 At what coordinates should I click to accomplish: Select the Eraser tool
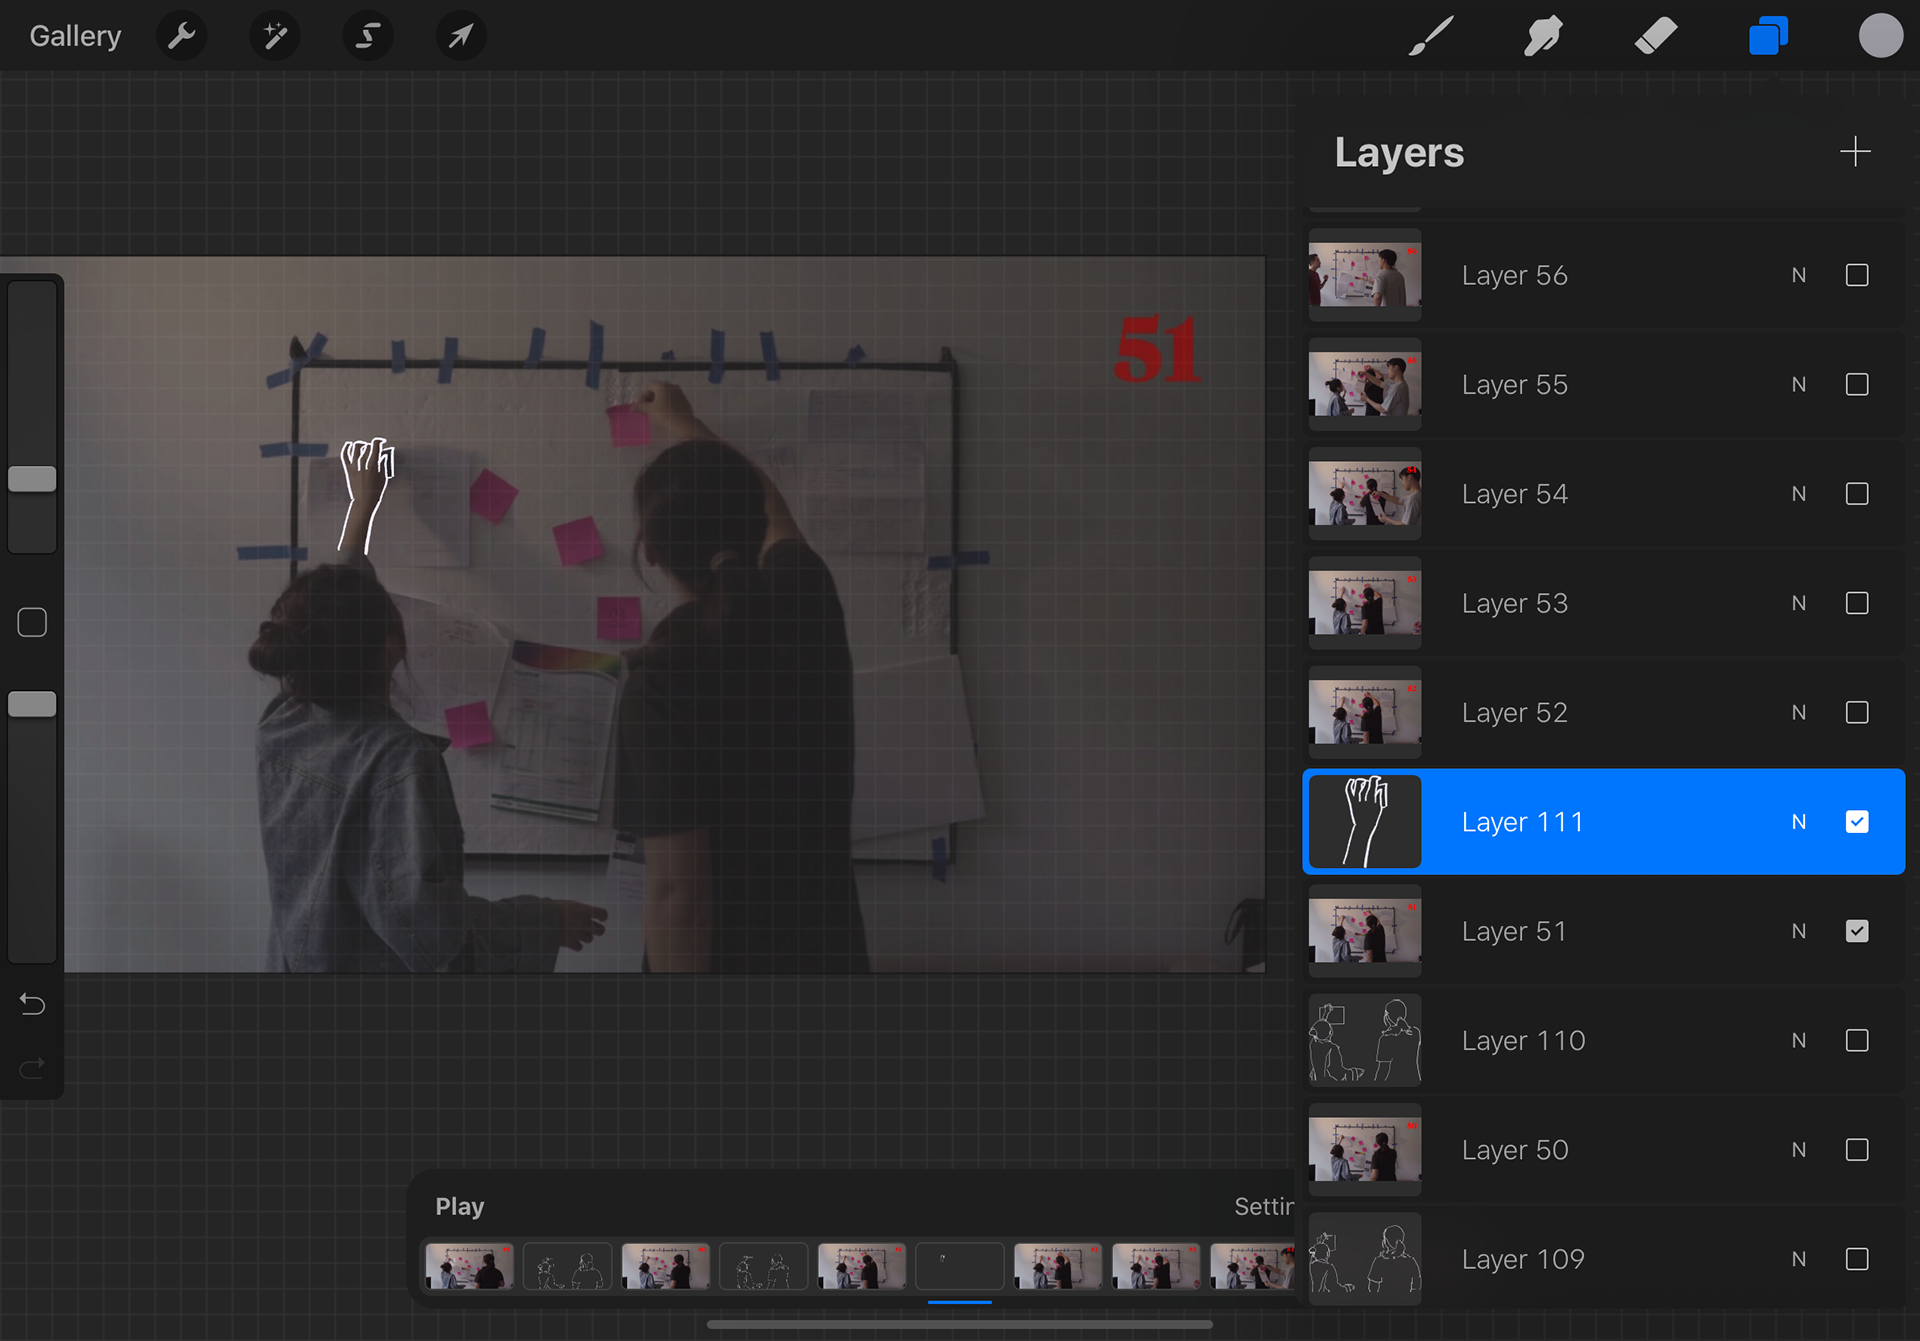1656,36
